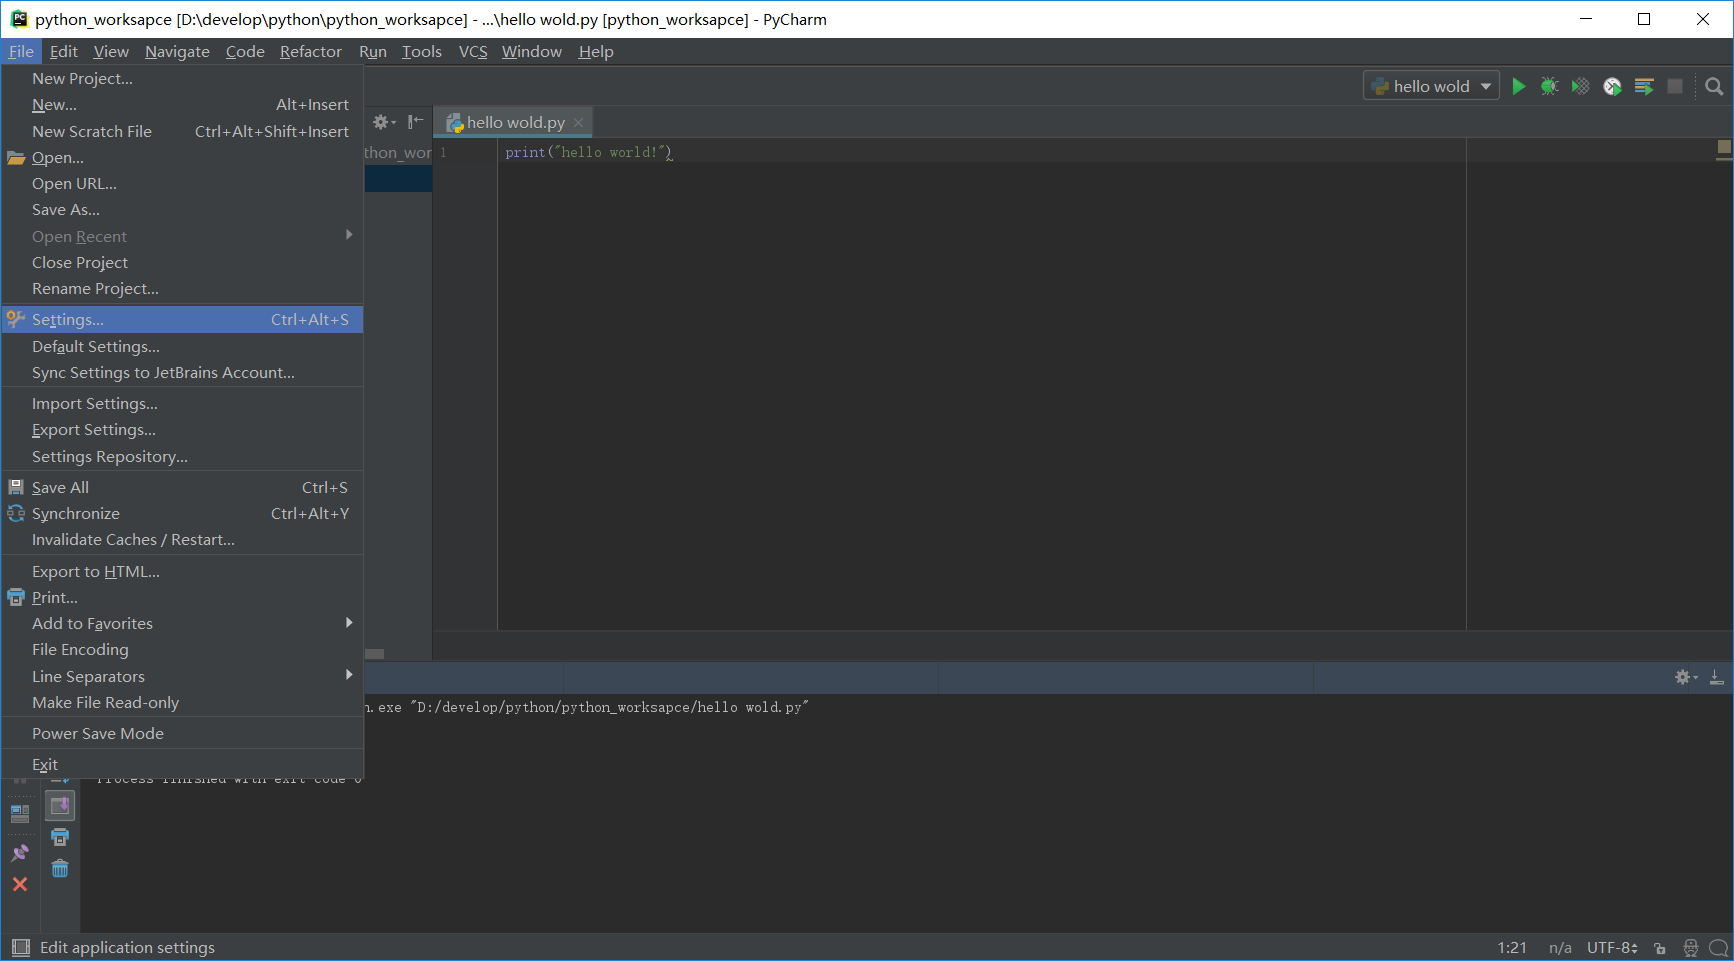Image resolution: width=1734 pixels, height=961 pixels.
Task: Select Export Settings...
Action: (182, 429)
